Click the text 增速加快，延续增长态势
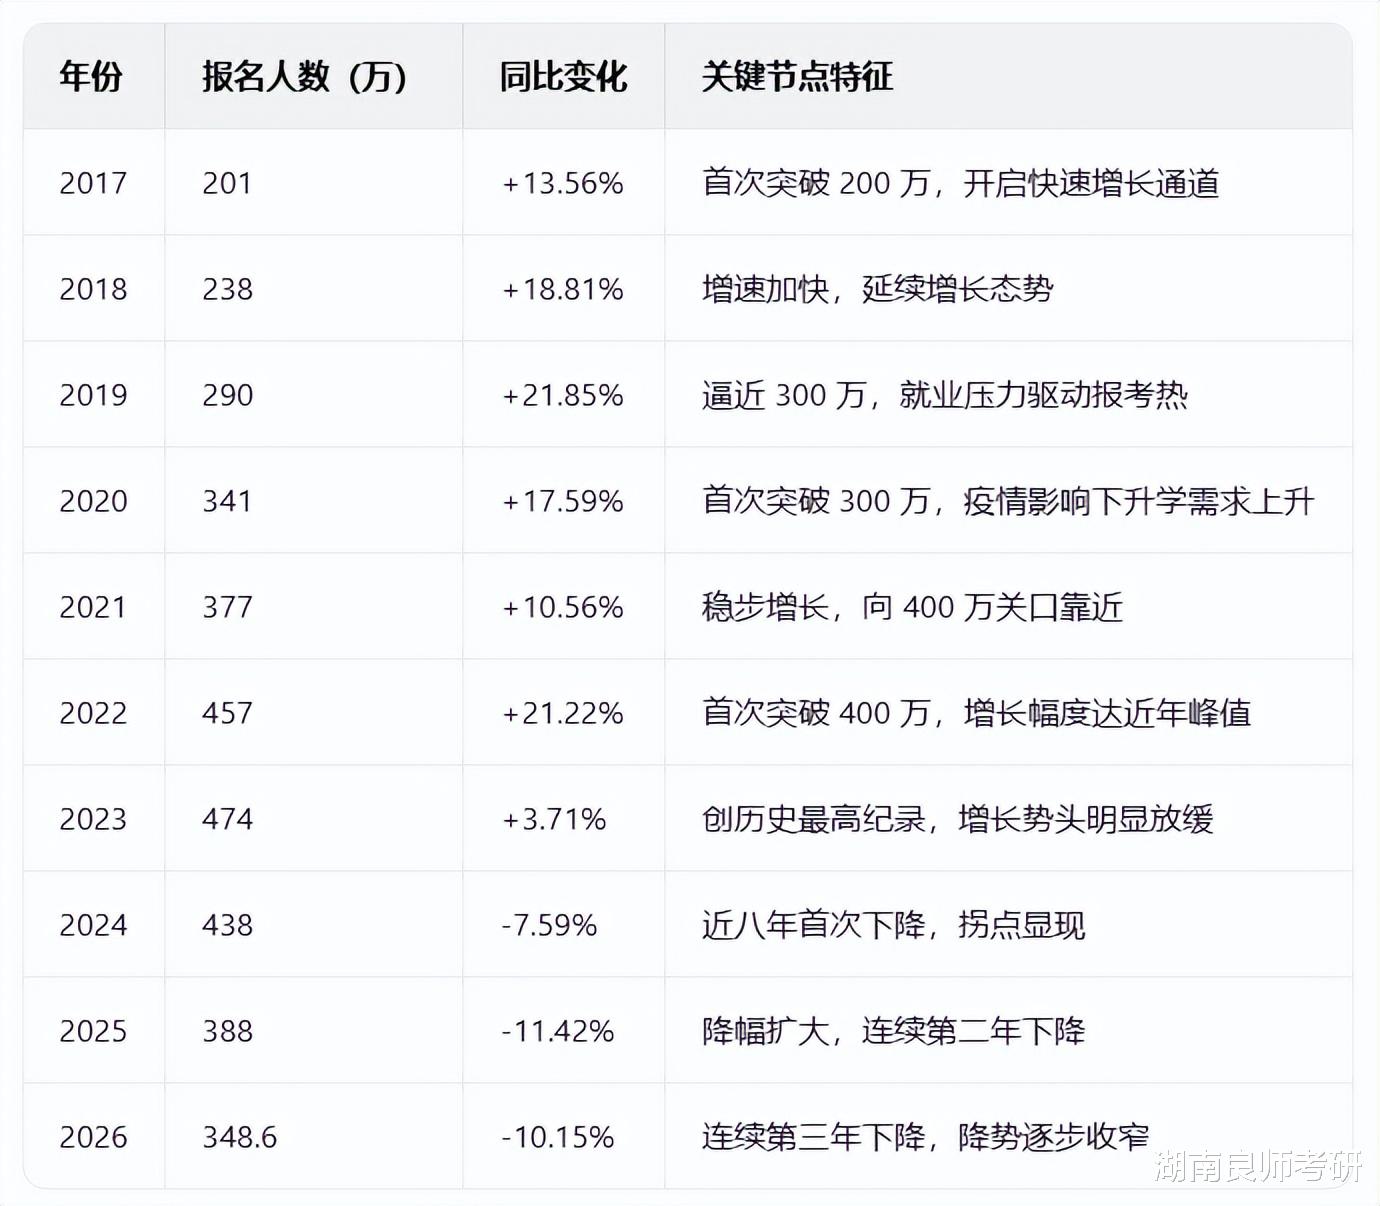The image size is (1380, 1206). [x=878, y=289]
